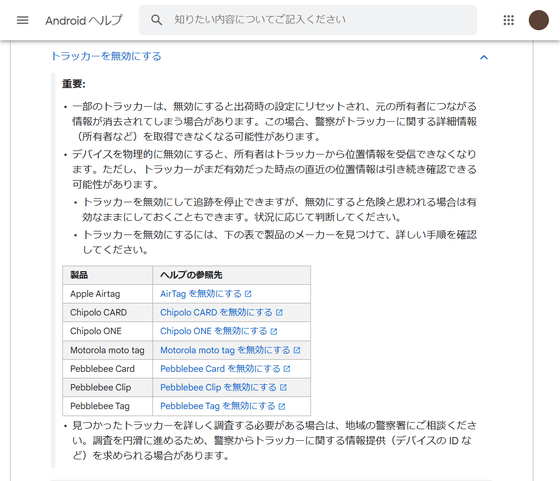Open the account profile avatar
Image resolution: width=560 pixels, height=481 pixels.
point(539,20)
